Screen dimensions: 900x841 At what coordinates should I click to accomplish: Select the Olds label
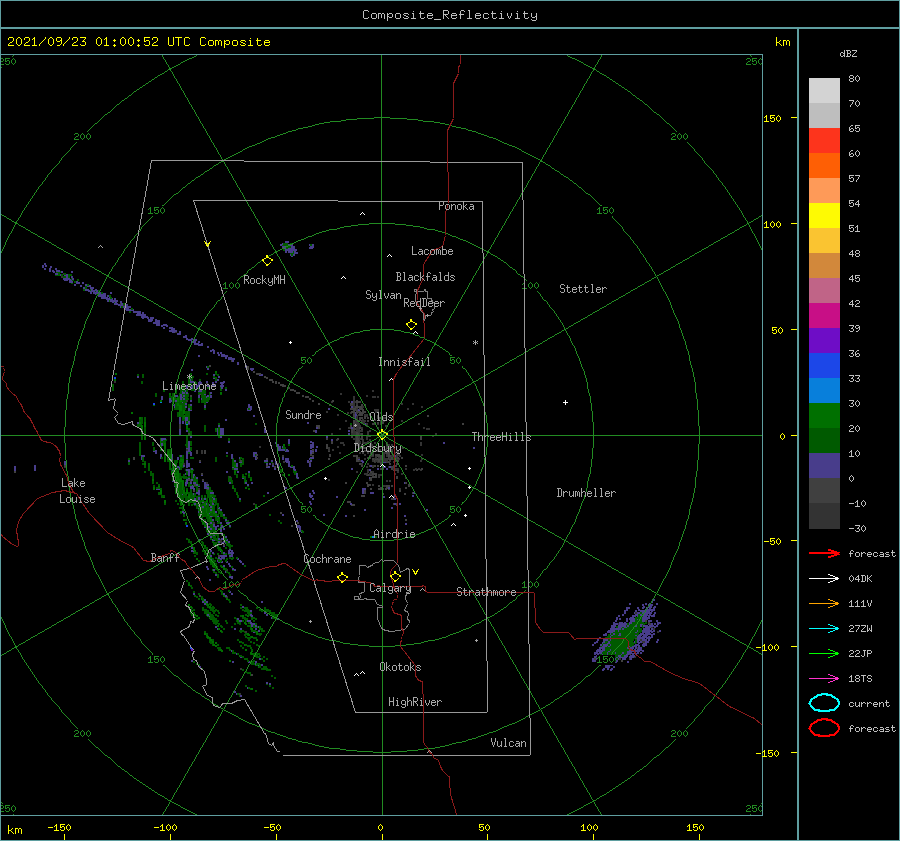click(x=381, y=417)
